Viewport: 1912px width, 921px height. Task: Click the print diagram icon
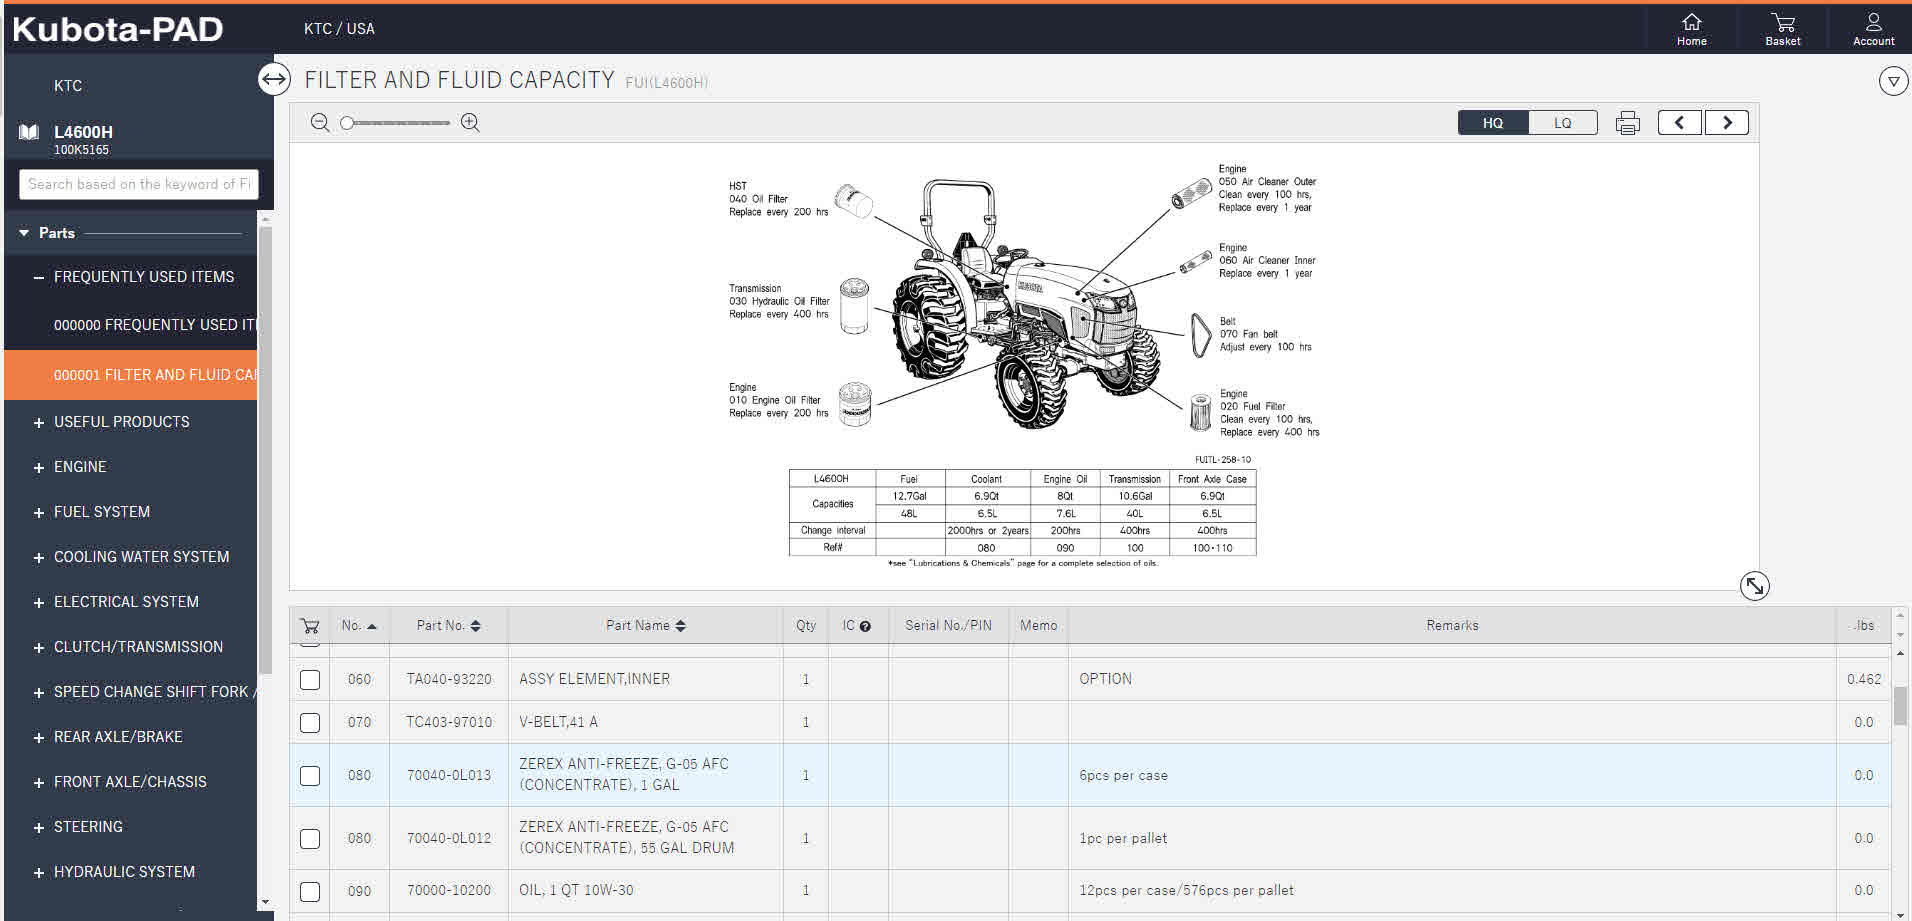(x=1627, y=123)
